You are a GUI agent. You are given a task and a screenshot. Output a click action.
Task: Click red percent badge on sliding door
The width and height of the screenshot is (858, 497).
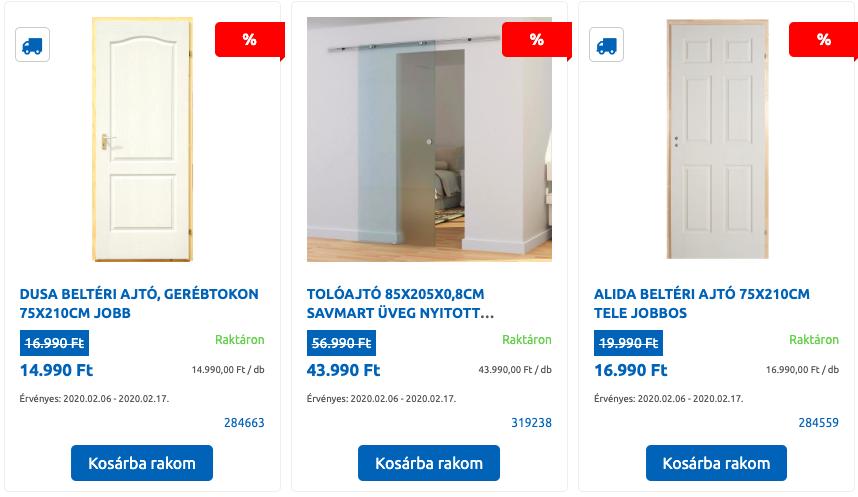coord(537,40)
